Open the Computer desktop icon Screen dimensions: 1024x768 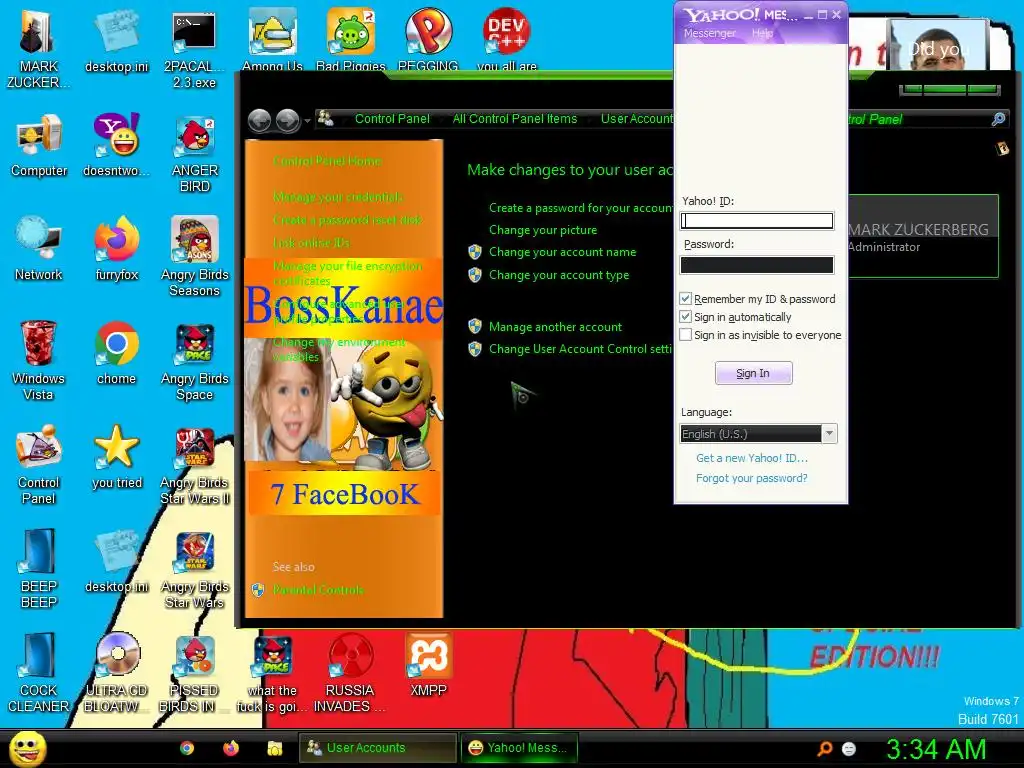(x=39, y=146)
